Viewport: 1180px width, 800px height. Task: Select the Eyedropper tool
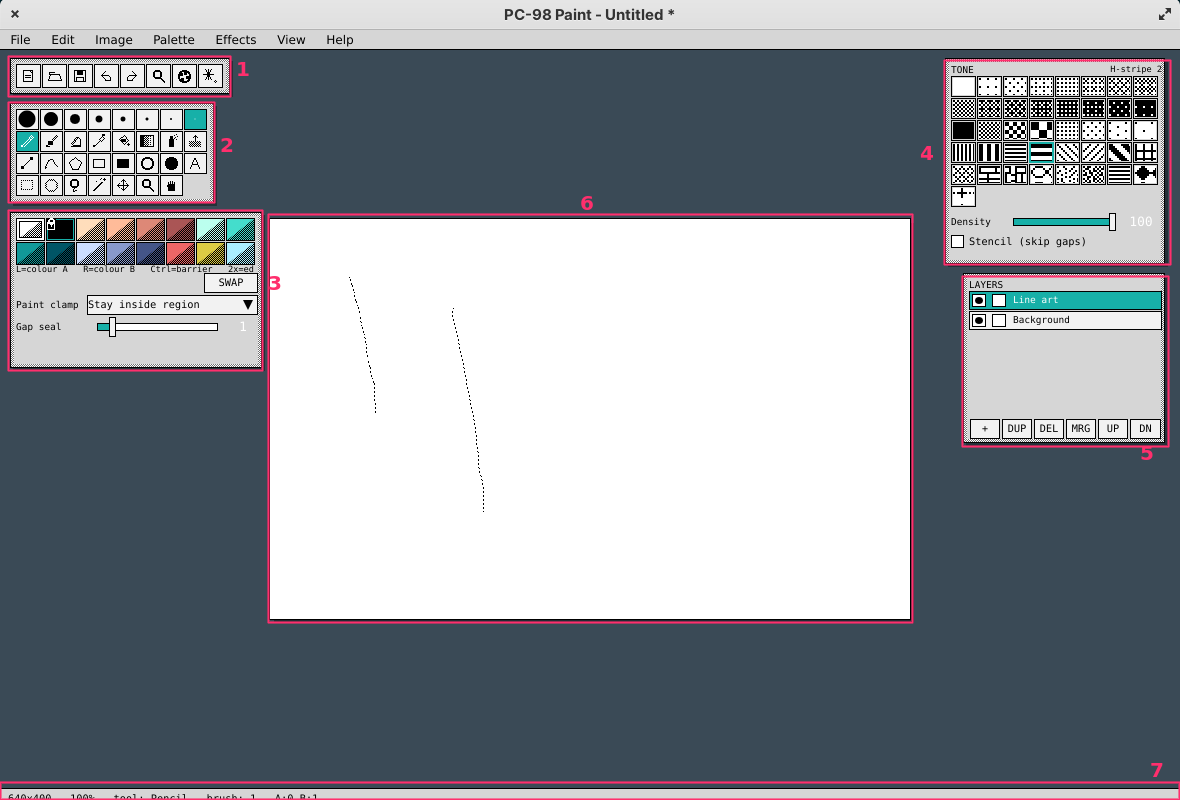click(x=99, y=141)
